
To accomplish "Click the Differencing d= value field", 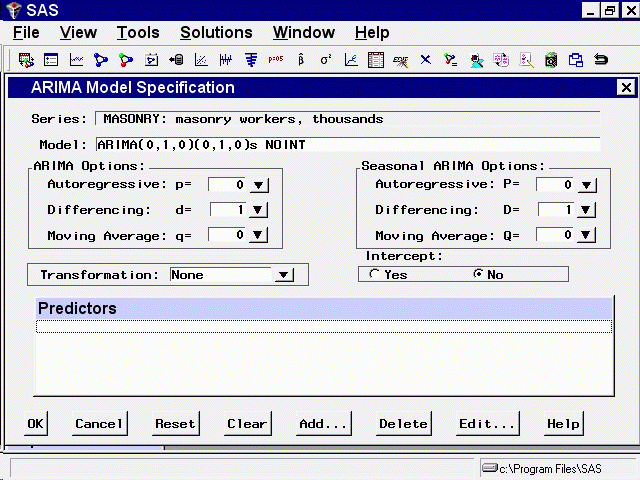I will (228, 210).
